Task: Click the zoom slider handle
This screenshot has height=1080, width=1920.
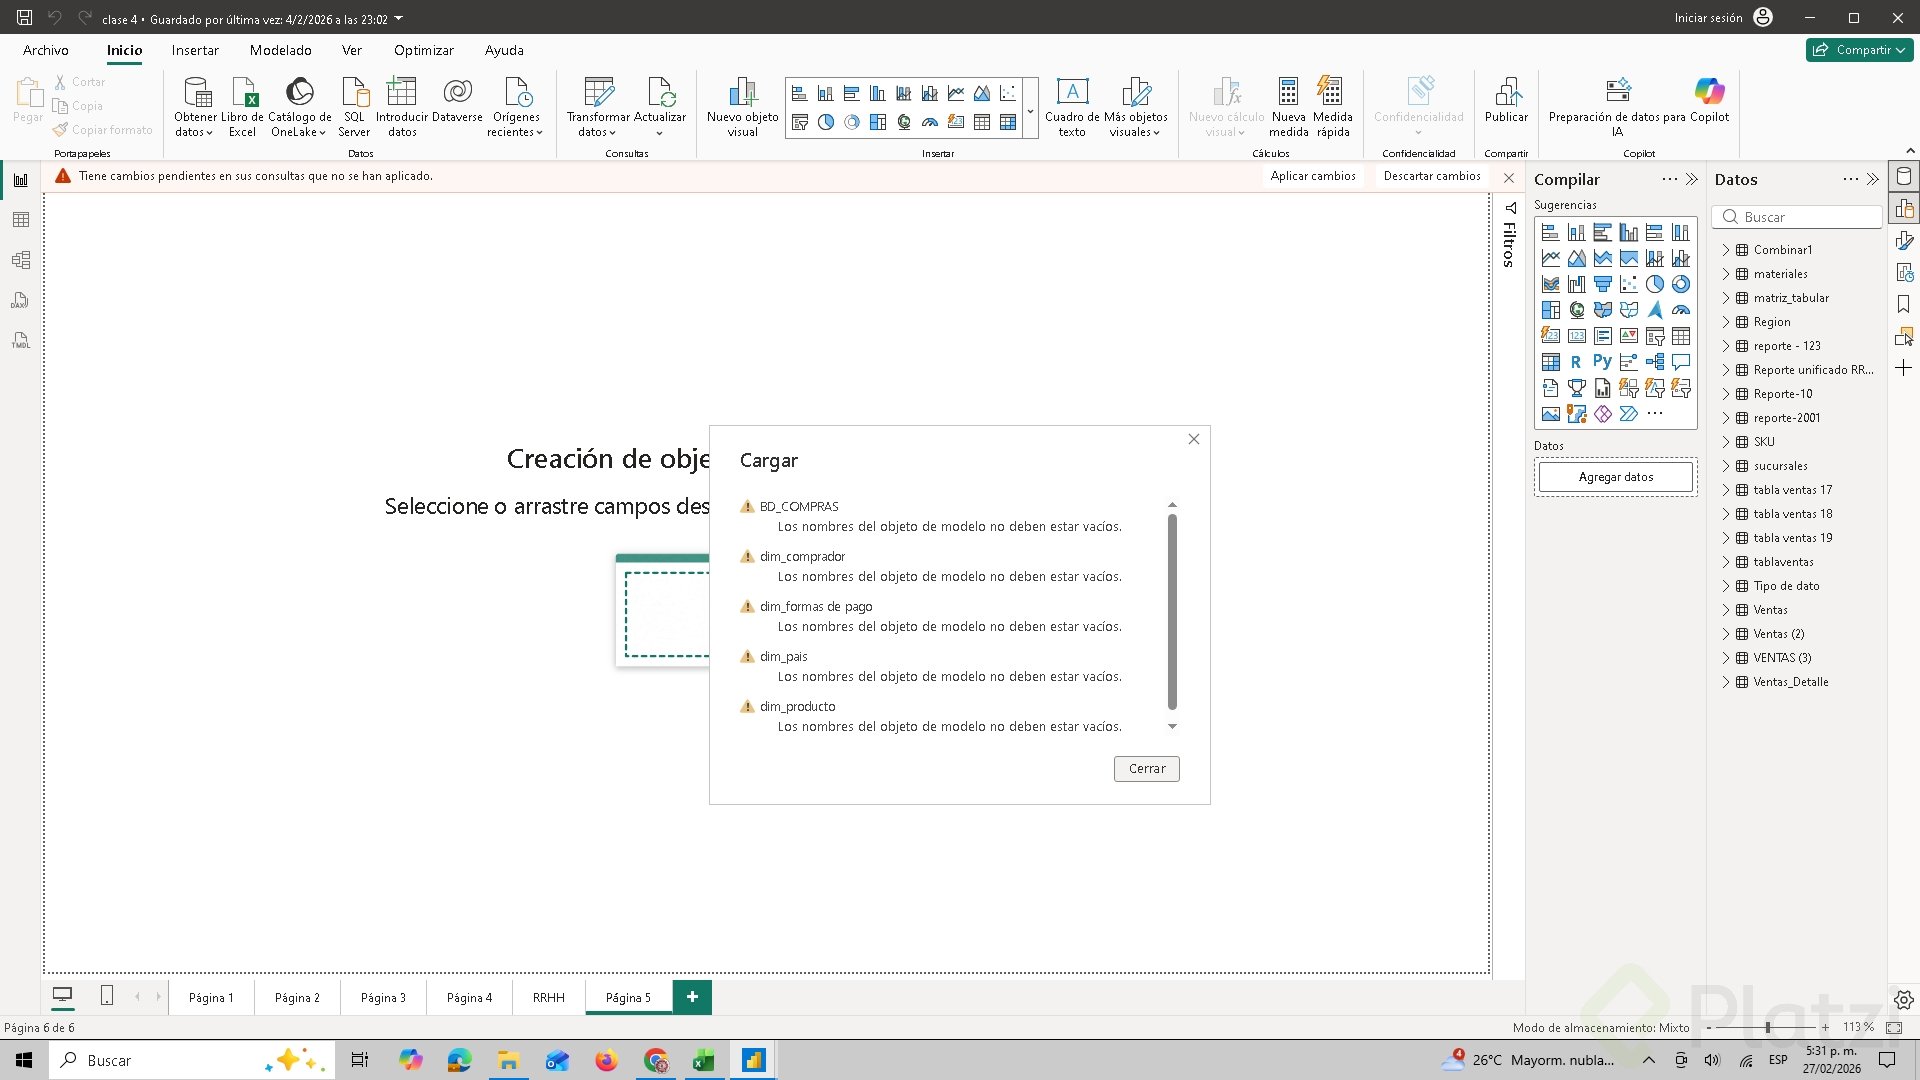Action: 1768,1028
